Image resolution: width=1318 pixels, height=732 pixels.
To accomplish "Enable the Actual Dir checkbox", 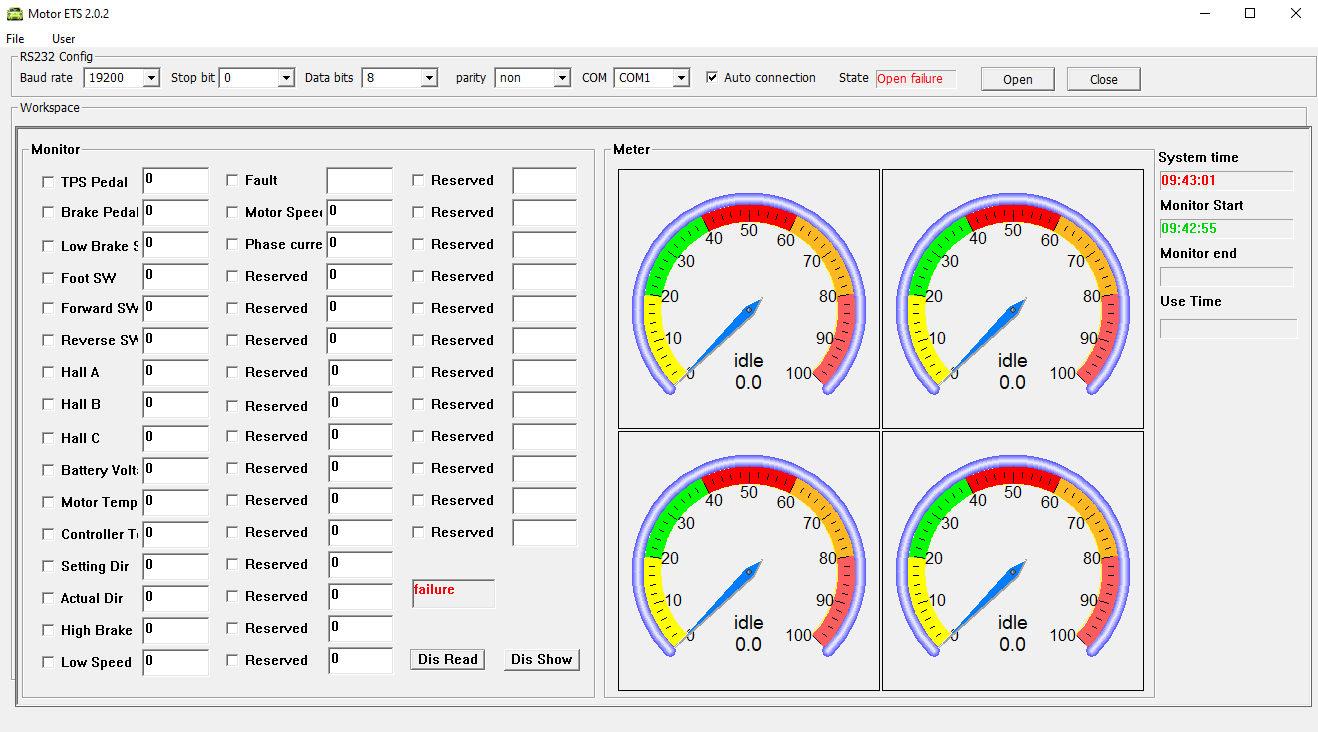I will 48,598.
